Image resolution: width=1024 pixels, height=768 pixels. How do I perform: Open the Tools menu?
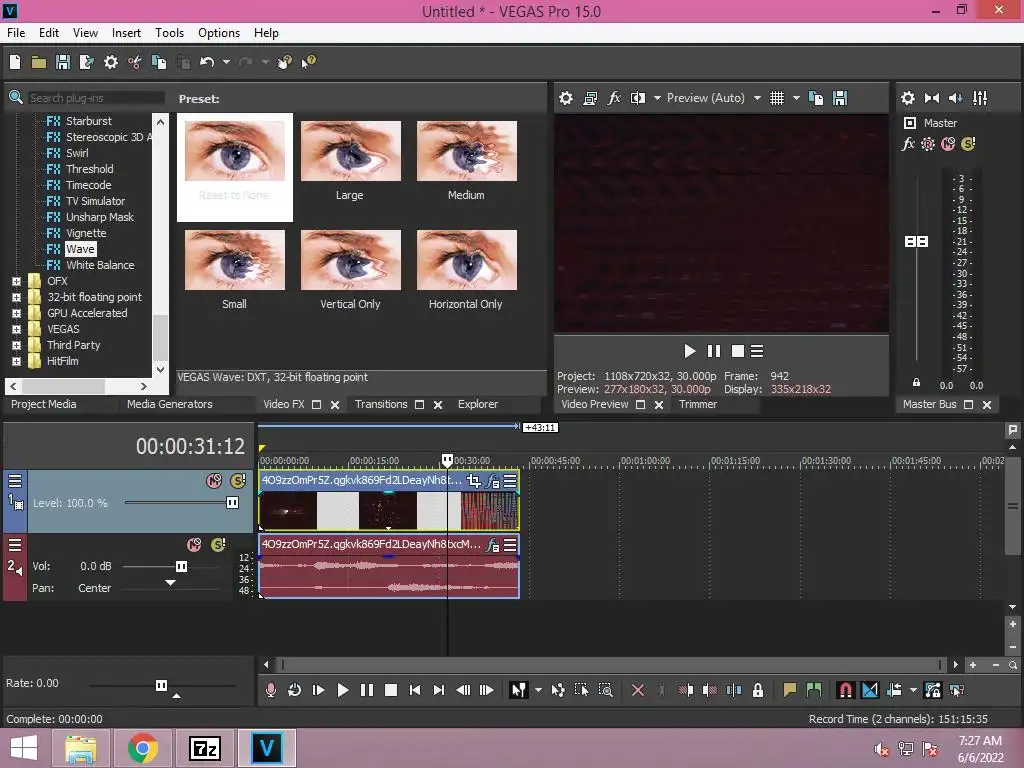tap(169, 33)
